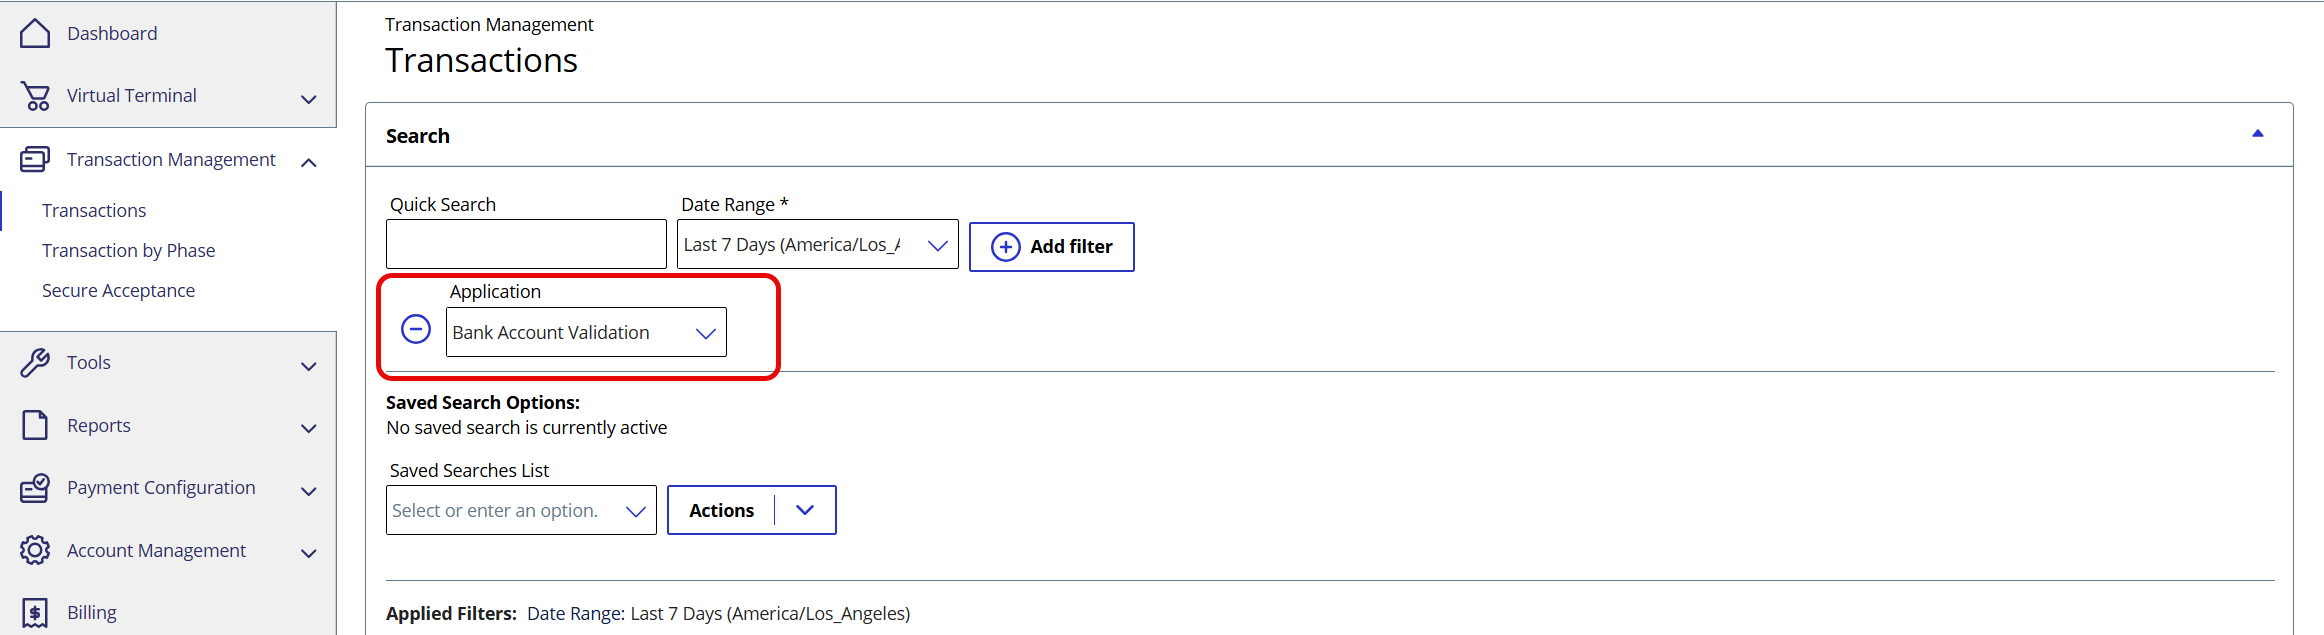Open the Application dropdown
The height and width of the screenshot is (635, 2324).
(705, 333)
